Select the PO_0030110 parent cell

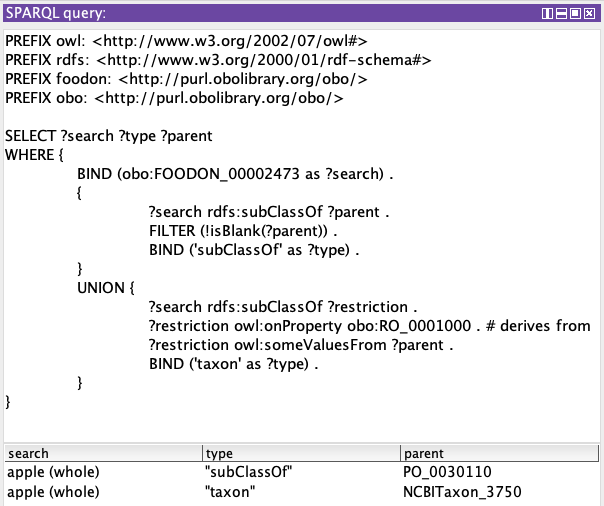447,472
